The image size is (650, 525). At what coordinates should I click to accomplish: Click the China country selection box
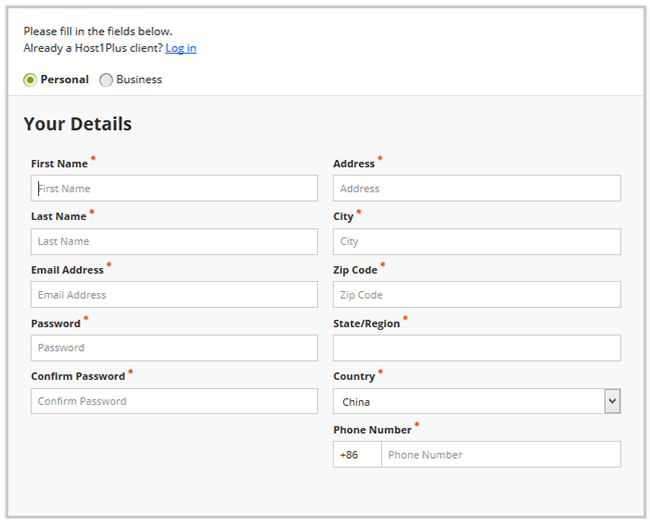tap(477, 401)
